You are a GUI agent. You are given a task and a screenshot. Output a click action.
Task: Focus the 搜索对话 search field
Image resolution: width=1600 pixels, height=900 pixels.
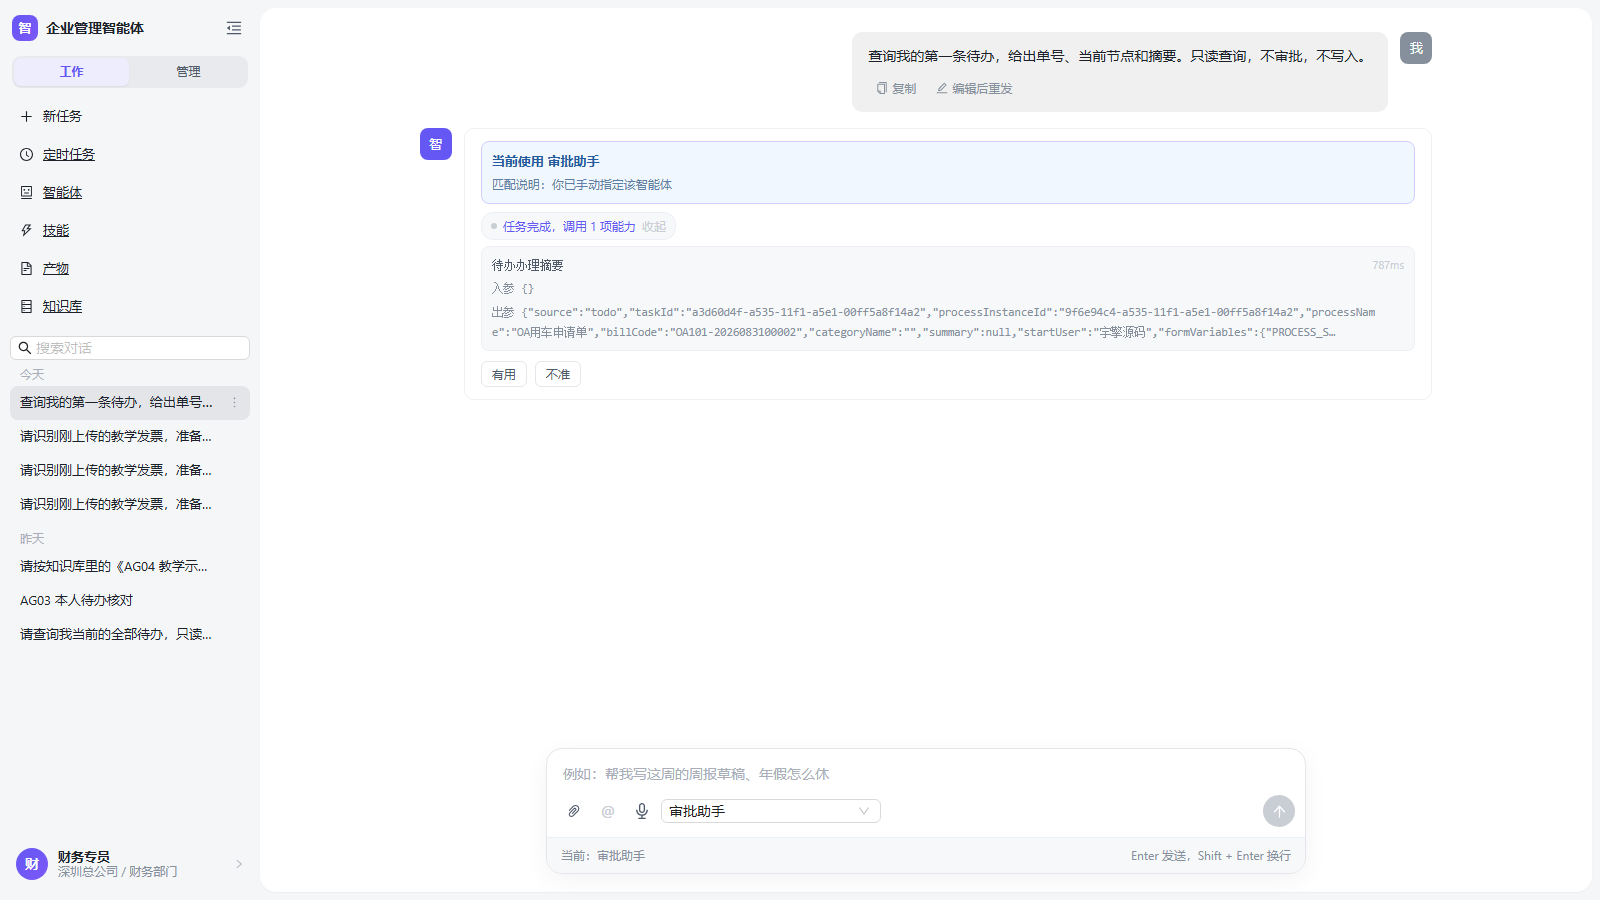point(130,348)
